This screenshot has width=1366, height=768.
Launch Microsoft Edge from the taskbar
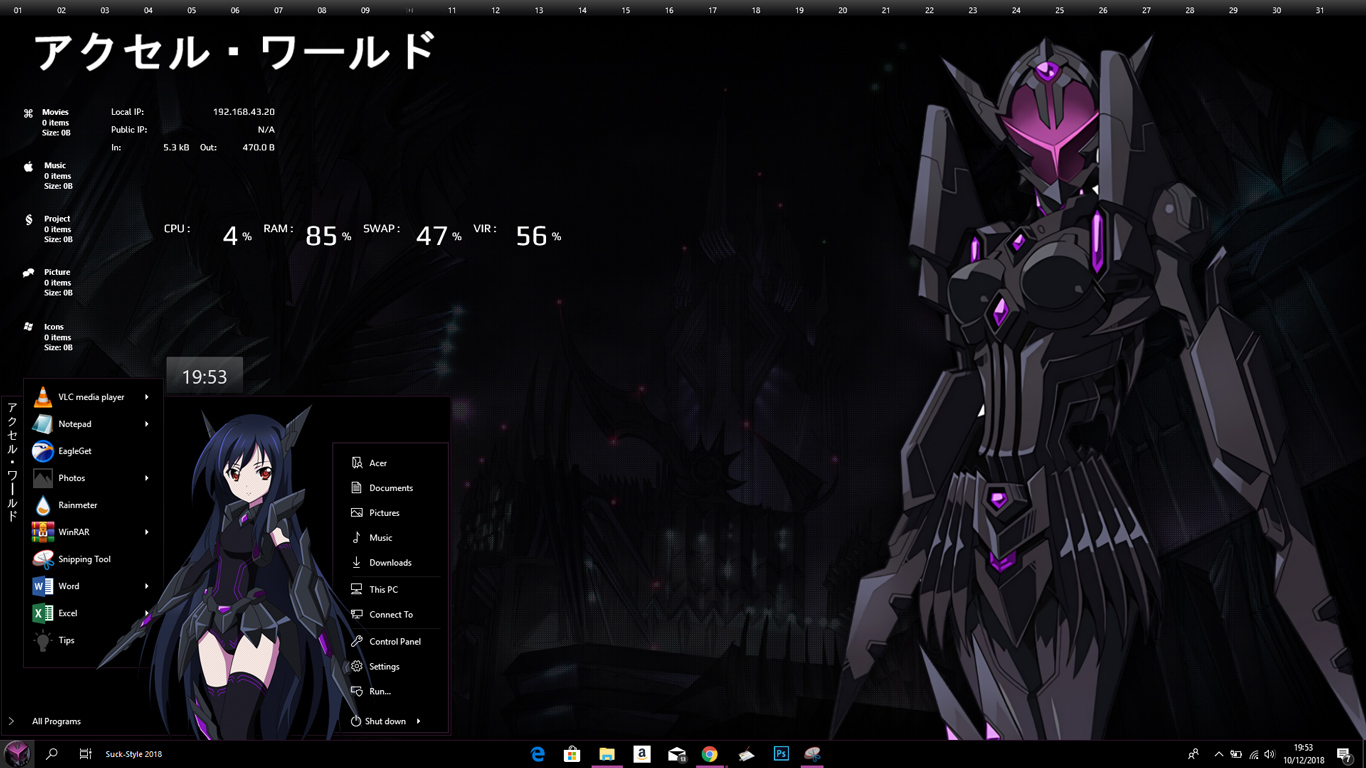tap(538, 754)
